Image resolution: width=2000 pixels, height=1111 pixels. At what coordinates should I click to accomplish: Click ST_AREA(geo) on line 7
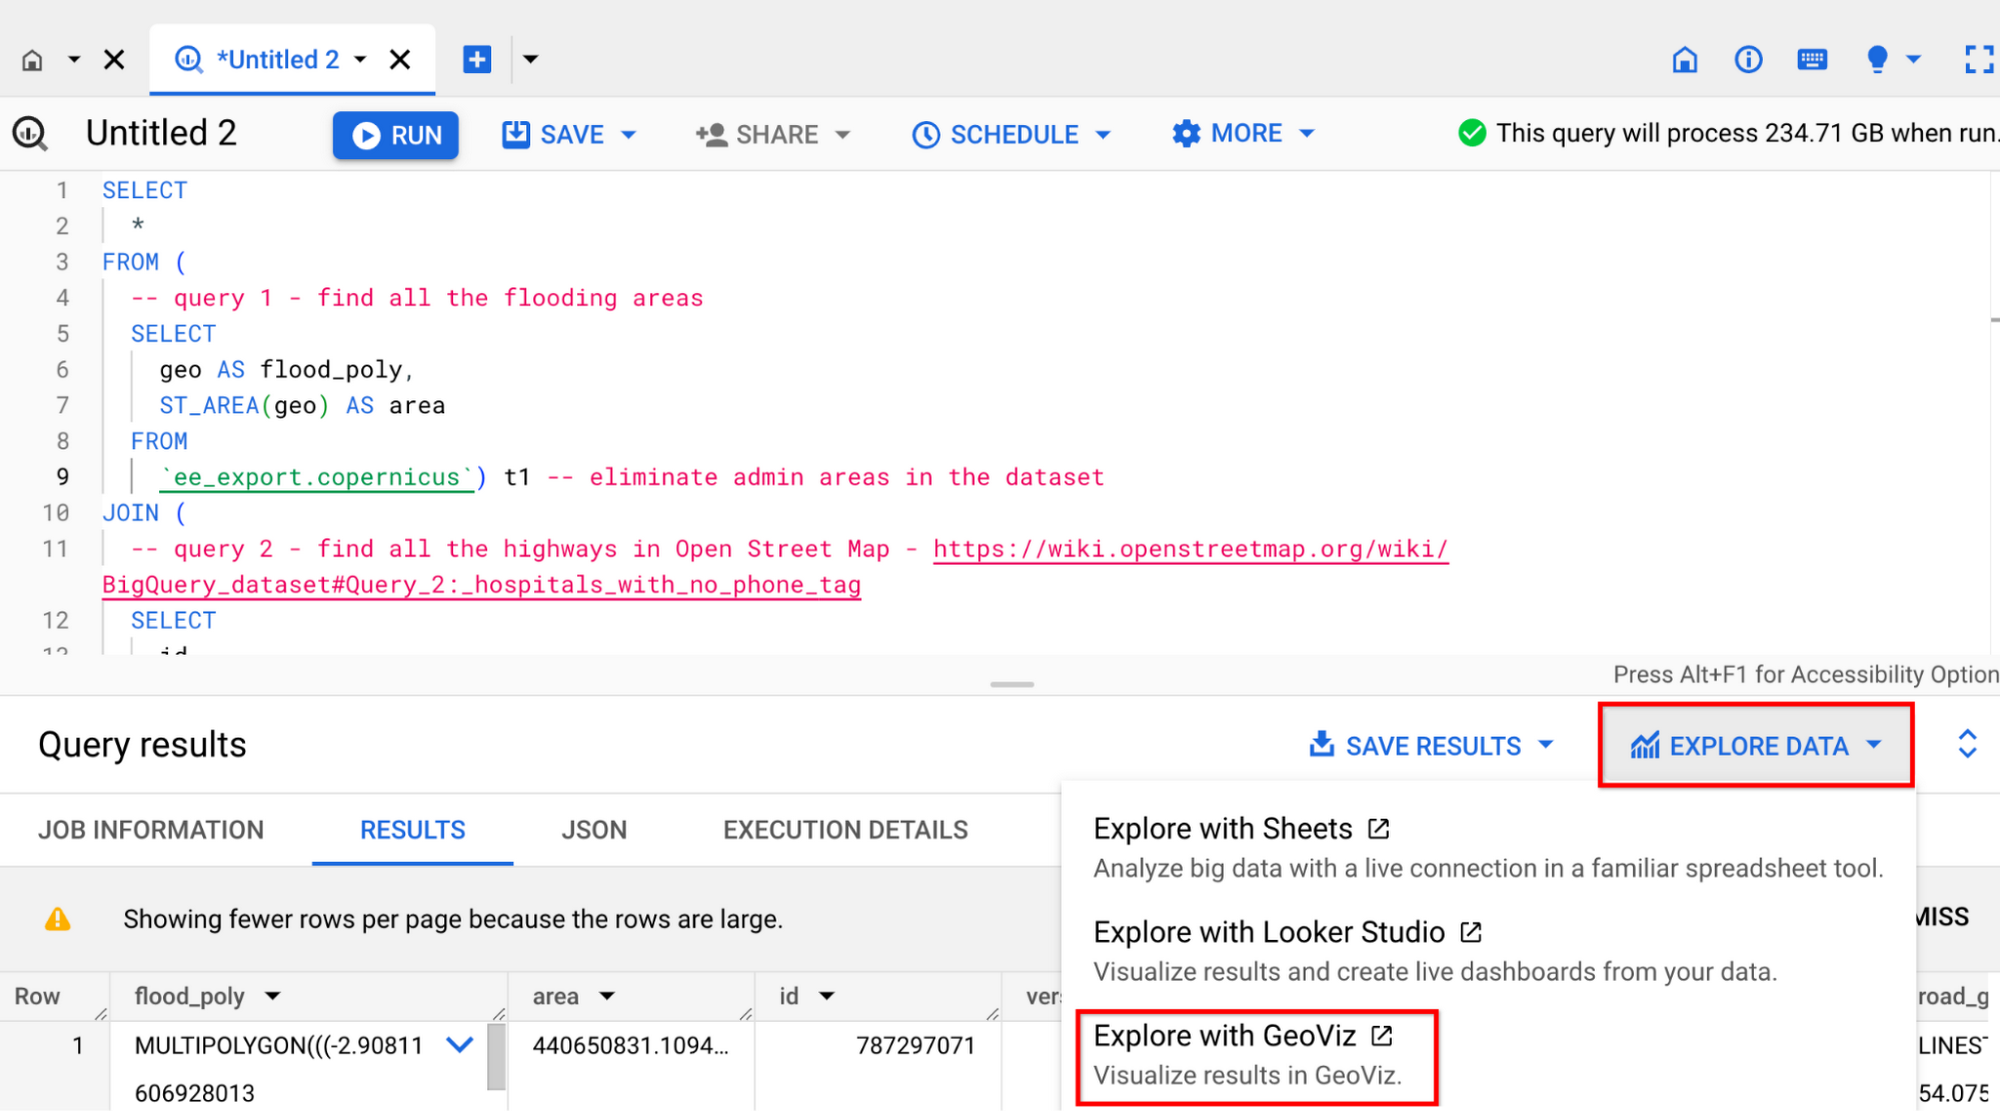pyautogui.click(x=244, y=406)
